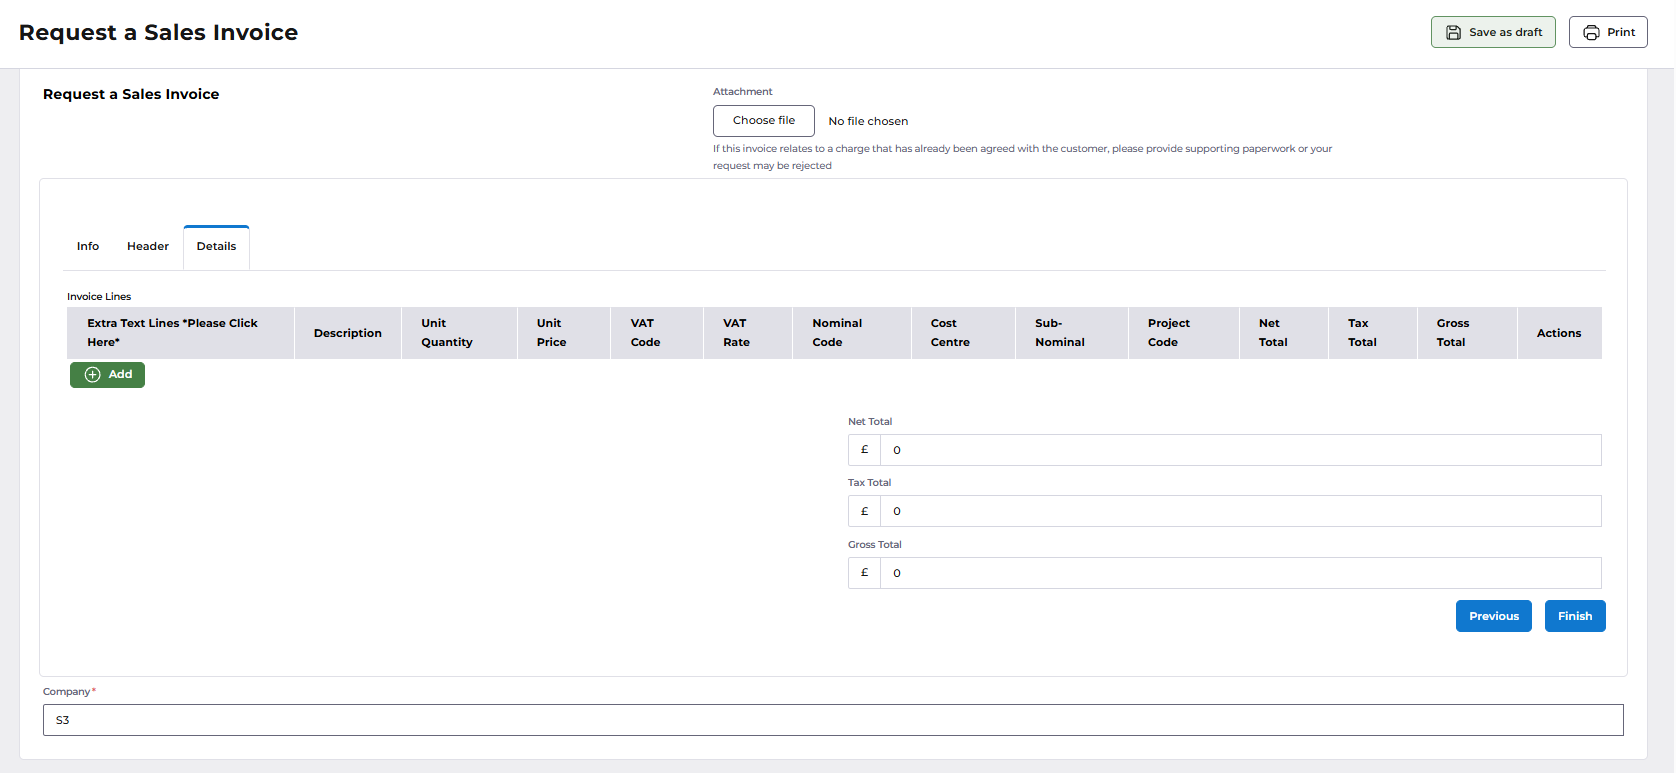Save the invoice as draft
Viewport: 1676px width, 773px height.
pyautogui.click(x=1493, y=32)
